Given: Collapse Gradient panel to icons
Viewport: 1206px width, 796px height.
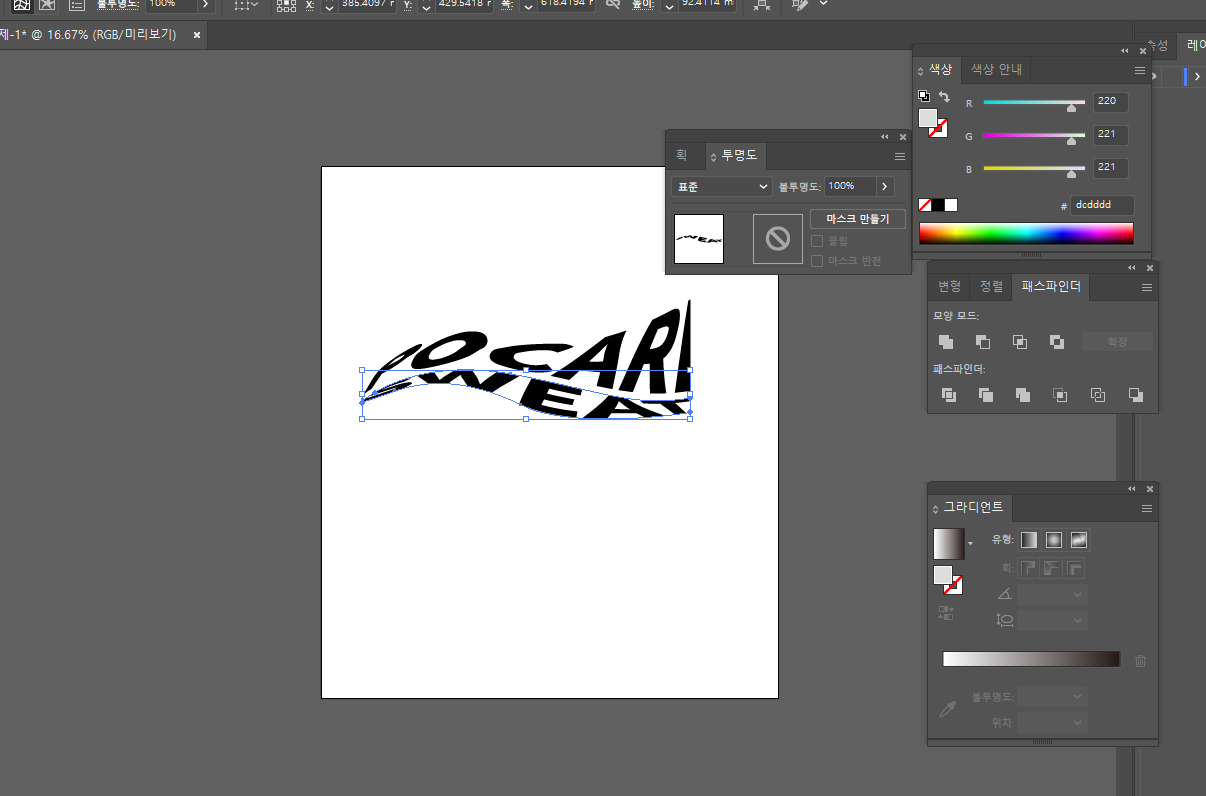Looking at the screenshot, I should 1133,489.
